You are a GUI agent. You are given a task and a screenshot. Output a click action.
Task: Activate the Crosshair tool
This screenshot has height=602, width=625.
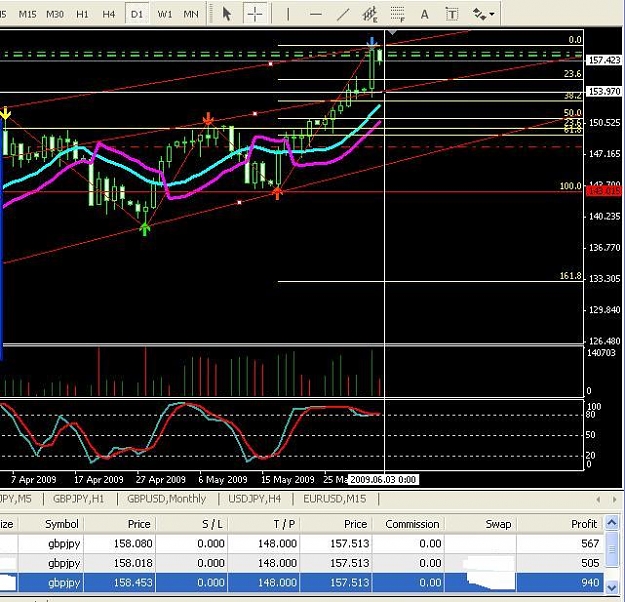click(254, 14)
